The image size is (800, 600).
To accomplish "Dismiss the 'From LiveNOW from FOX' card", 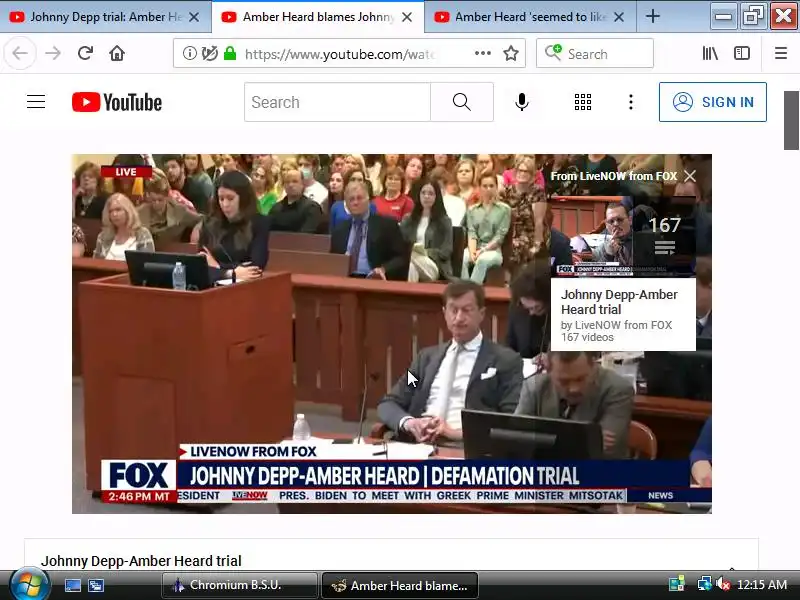I will [690, 176].
